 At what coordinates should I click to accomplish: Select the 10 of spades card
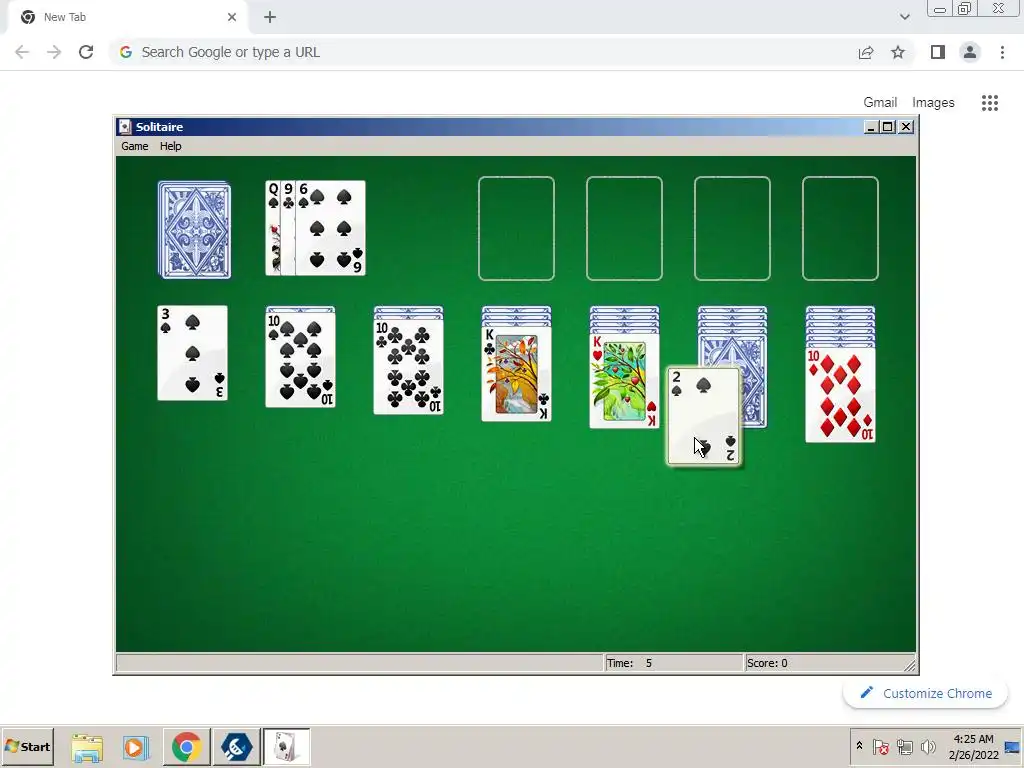coord(300,359)
